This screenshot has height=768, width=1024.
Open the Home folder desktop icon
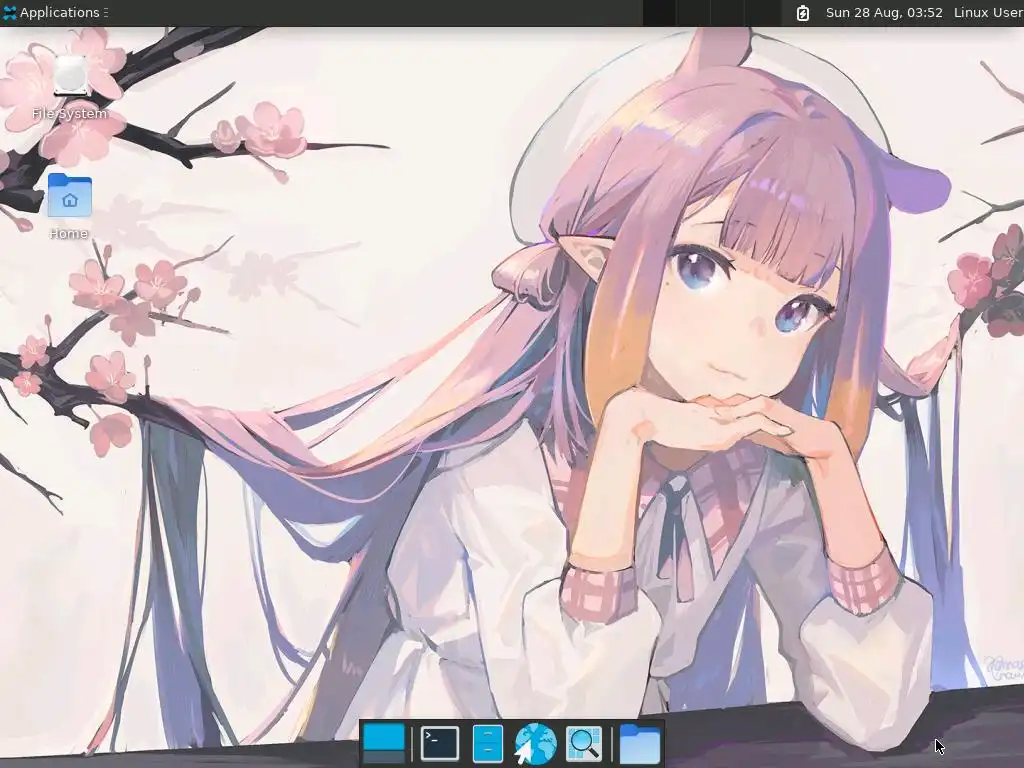pos(69,206)
